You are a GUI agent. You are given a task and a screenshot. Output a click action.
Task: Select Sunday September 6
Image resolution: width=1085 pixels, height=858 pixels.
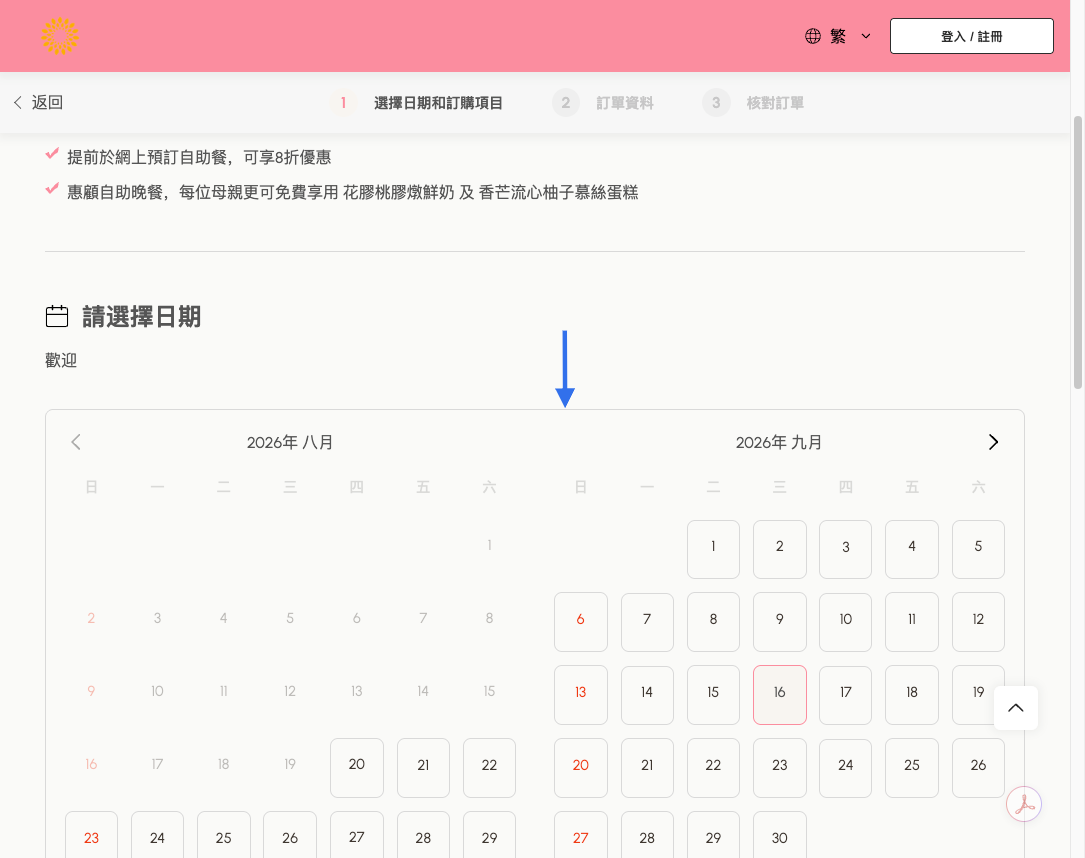click(x=581, y=622)
